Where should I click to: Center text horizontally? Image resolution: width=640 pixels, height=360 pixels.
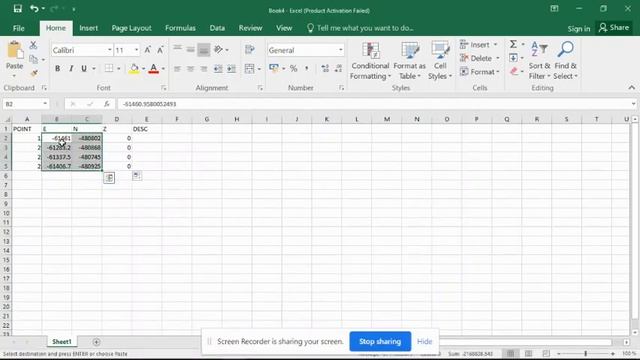(x=190, y=69)
